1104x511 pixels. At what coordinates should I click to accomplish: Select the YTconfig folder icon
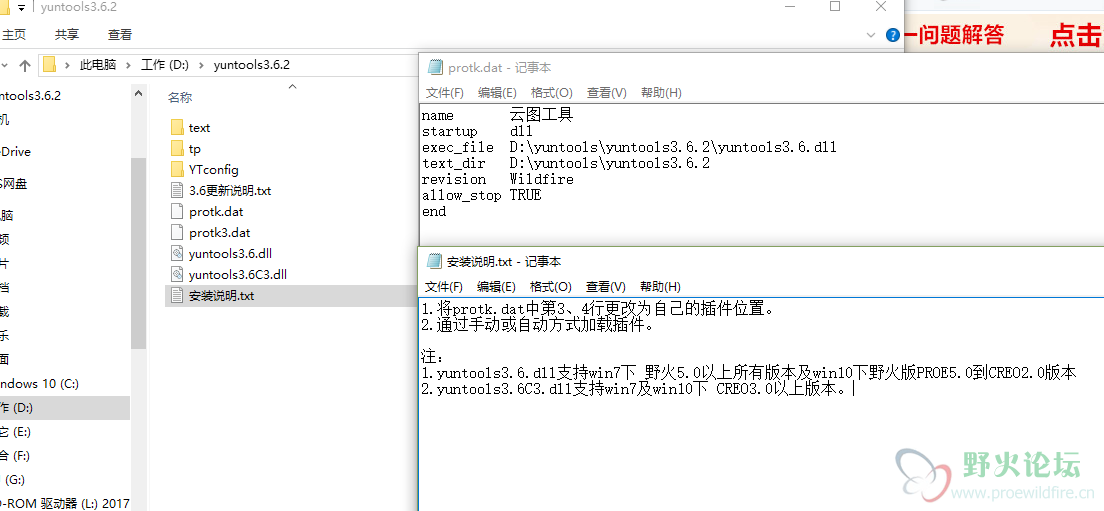pos(177,170)
